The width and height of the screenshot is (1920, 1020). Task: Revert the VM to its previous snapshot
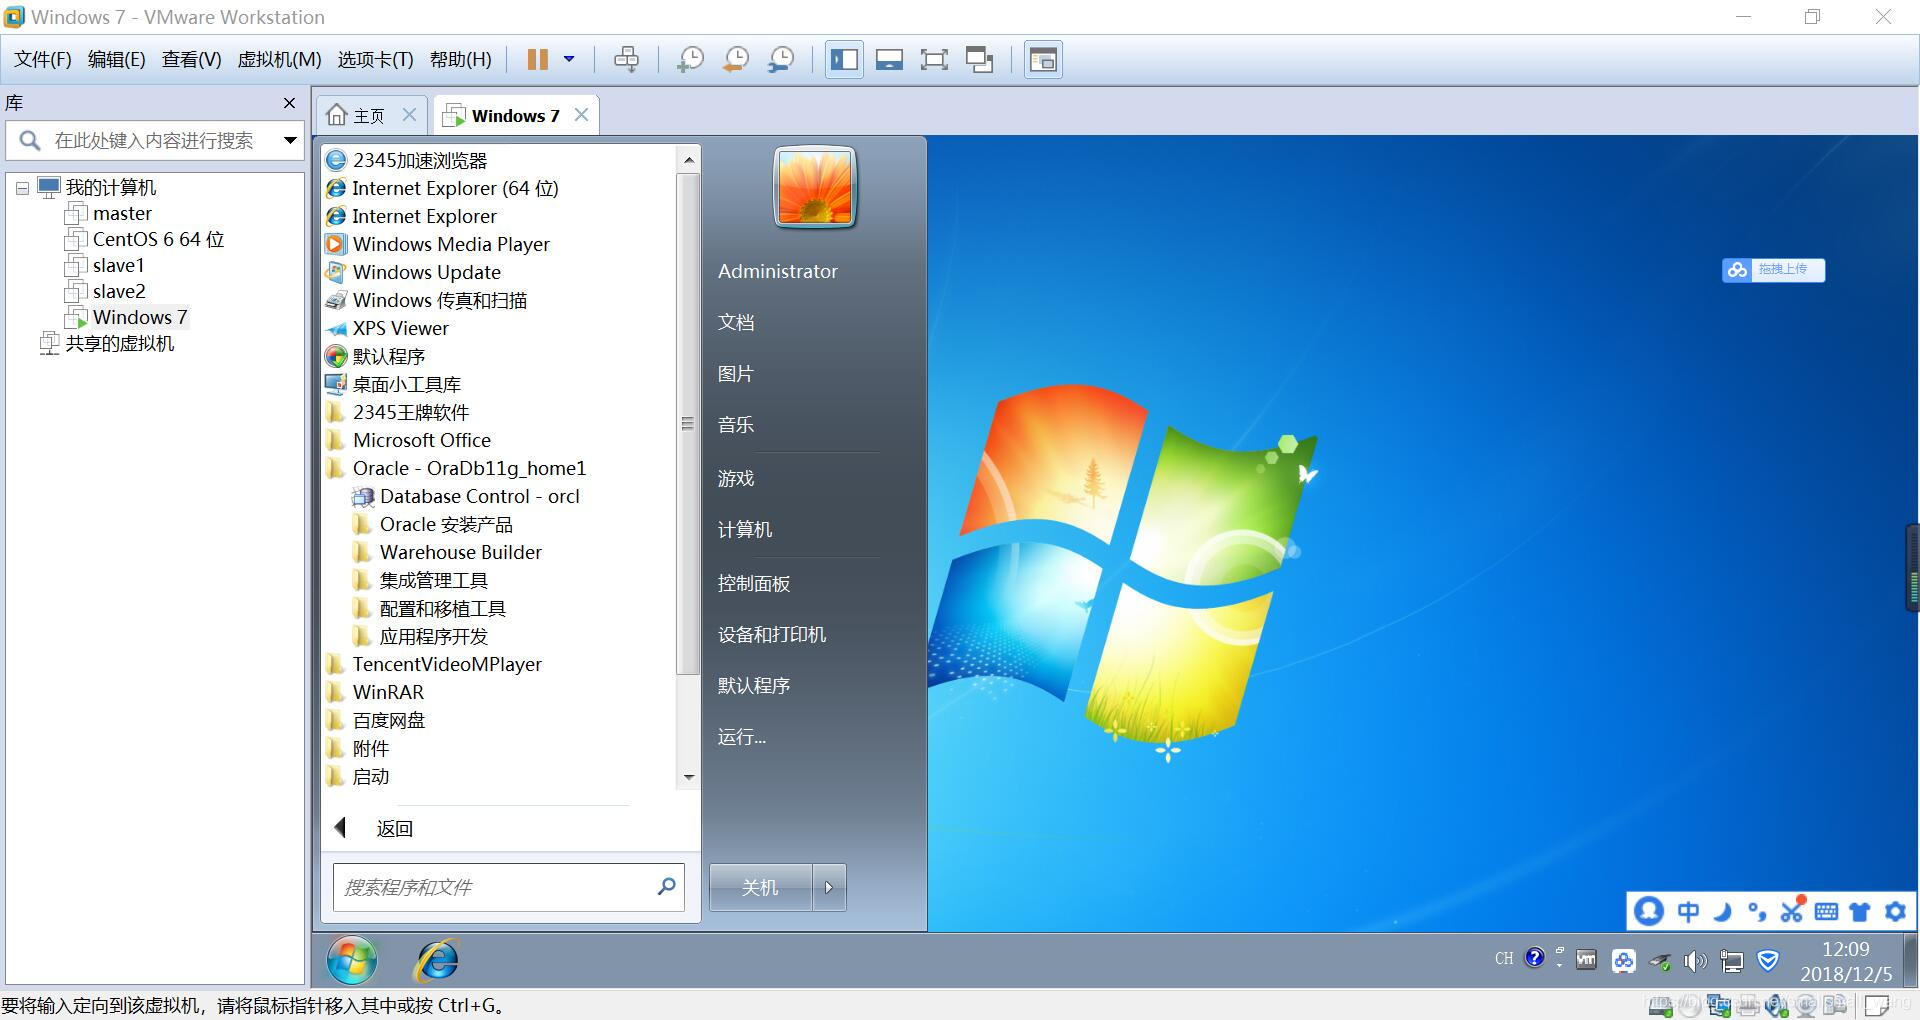point(736,60)
